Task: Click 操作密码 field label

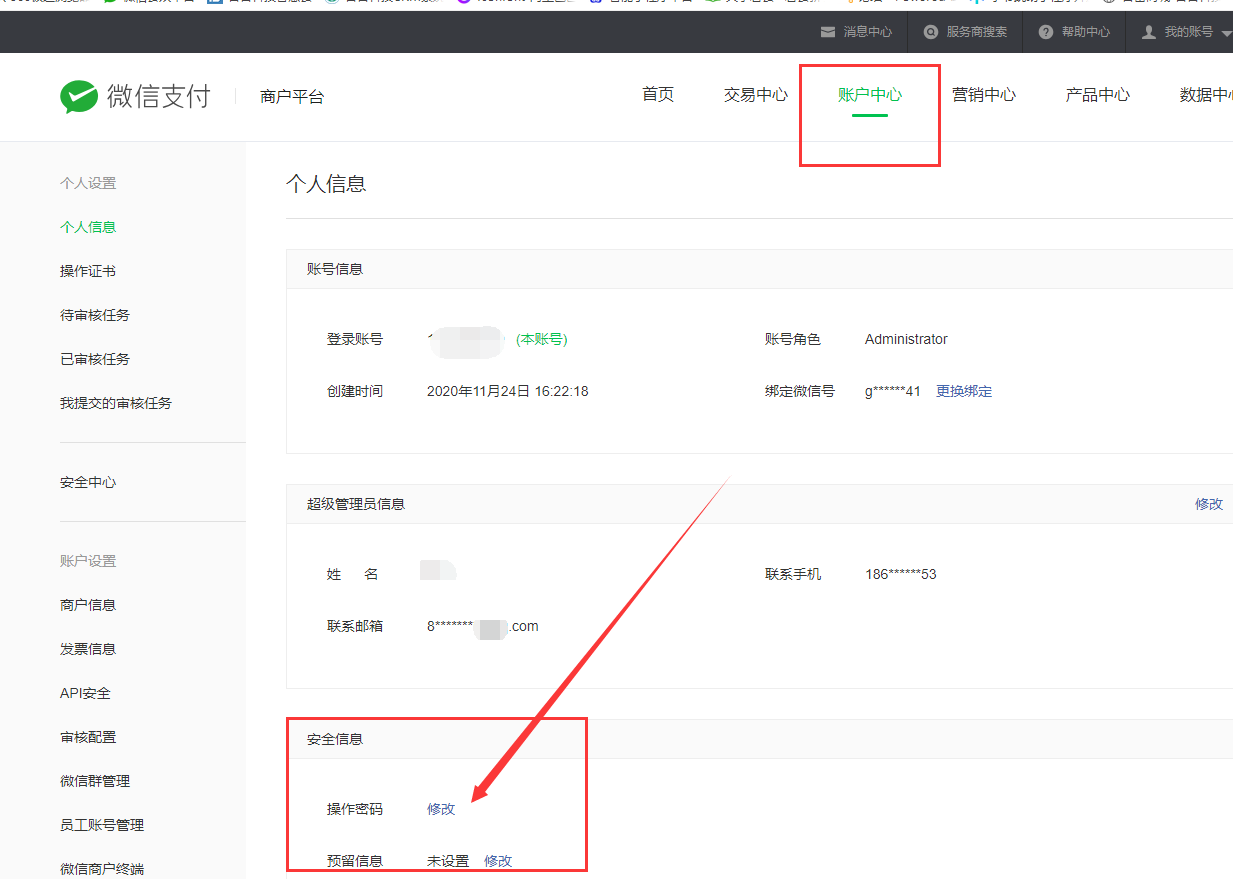Action: 355,809
